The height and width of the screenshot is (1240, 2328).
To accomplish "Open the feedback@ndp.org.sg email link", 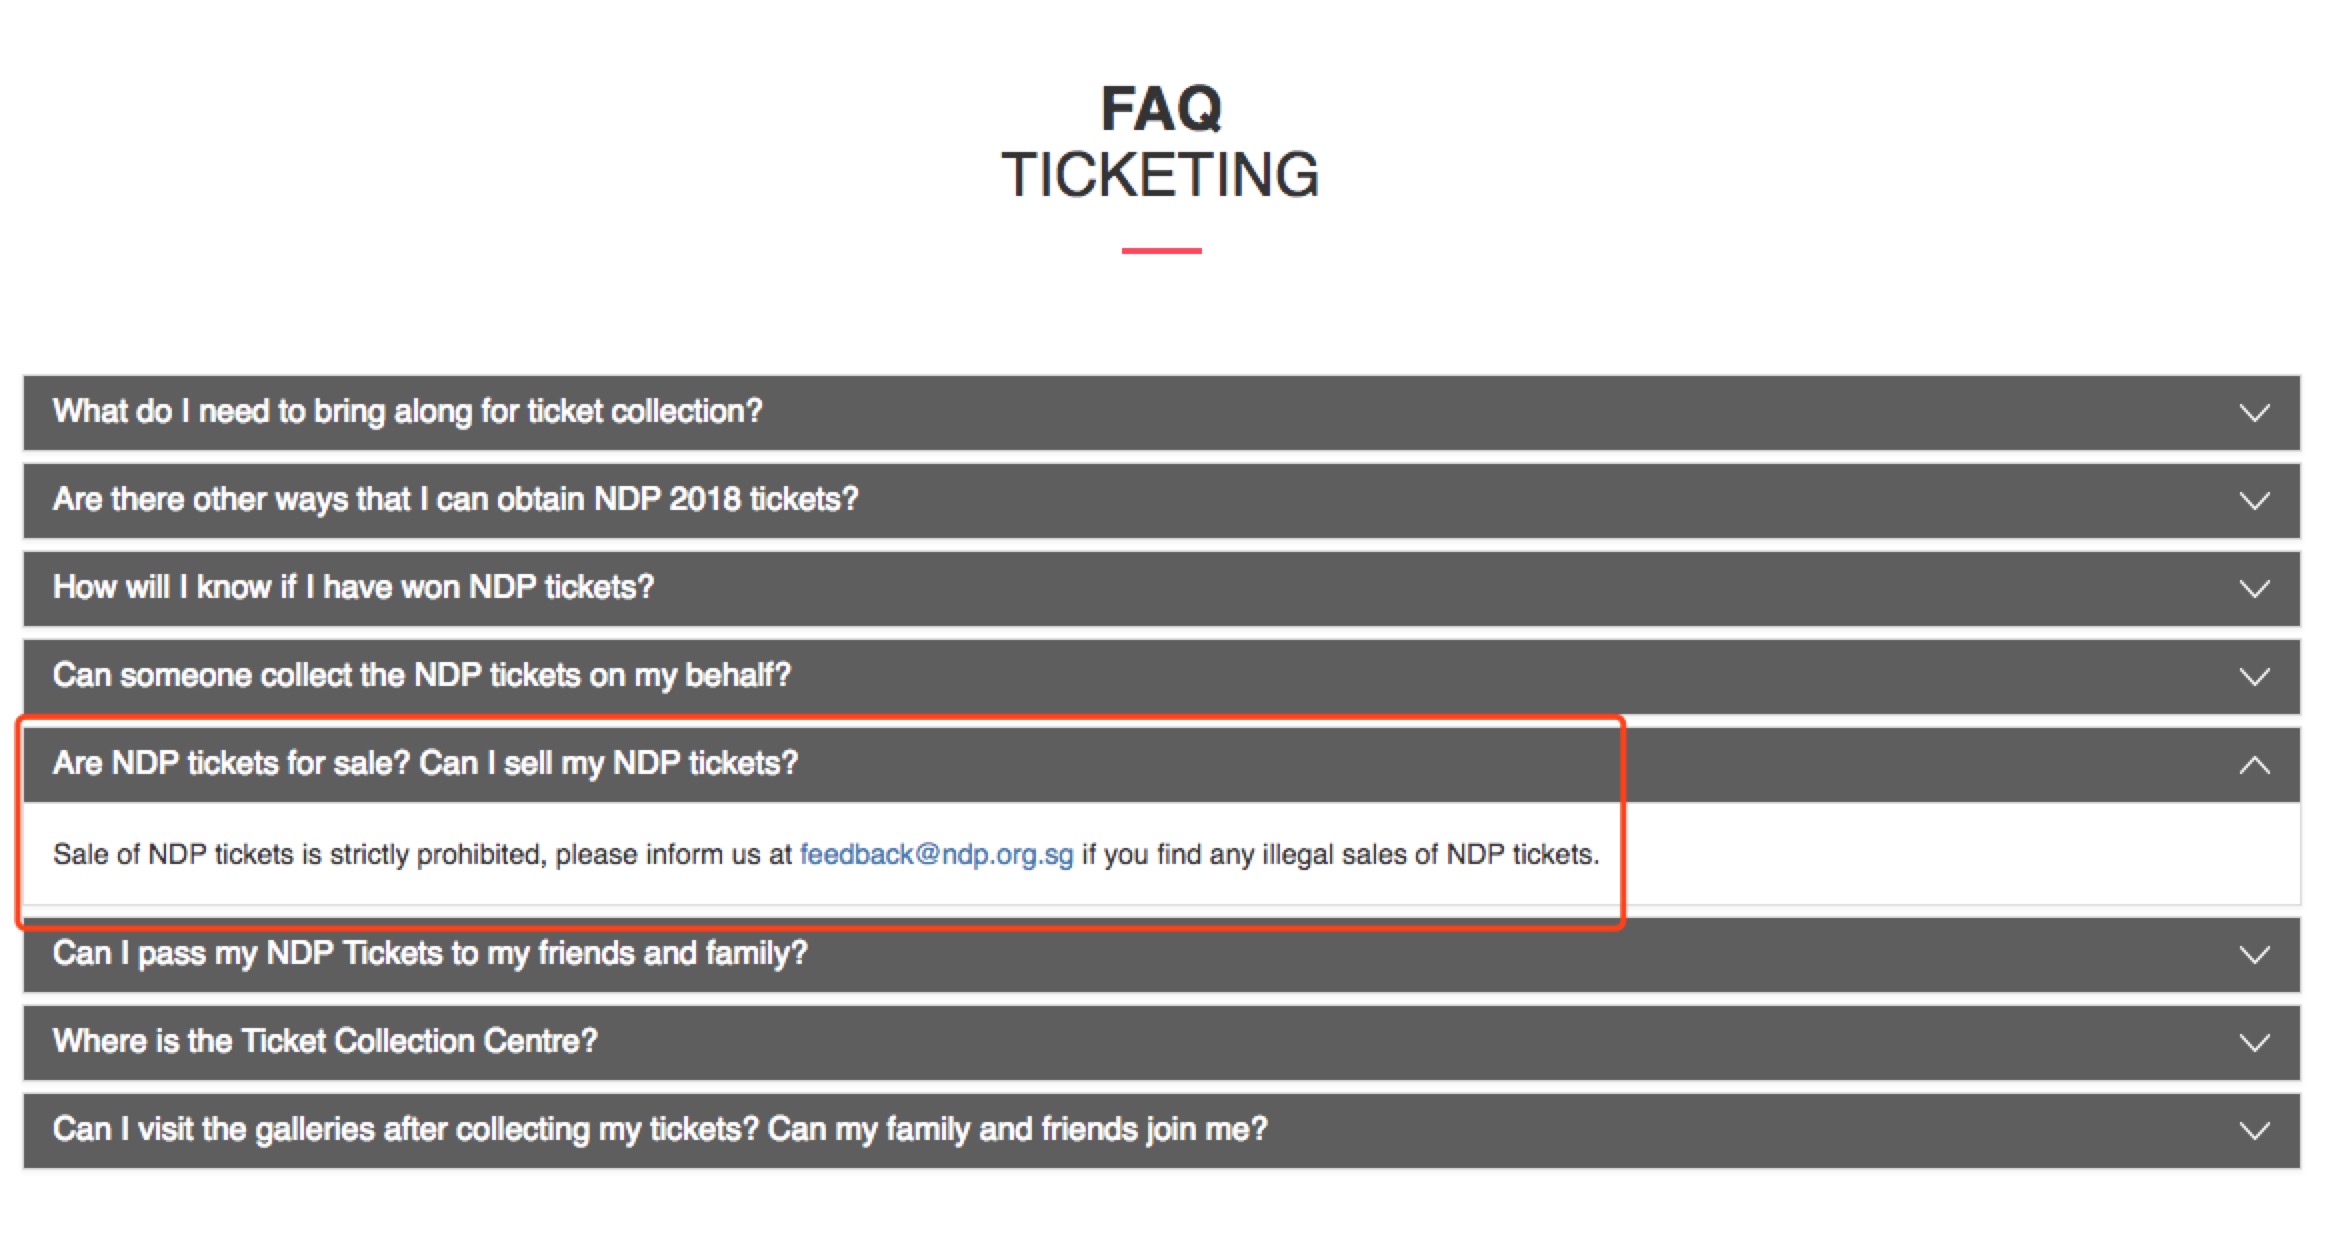I will pyautogui.click(x=936, y=855).
